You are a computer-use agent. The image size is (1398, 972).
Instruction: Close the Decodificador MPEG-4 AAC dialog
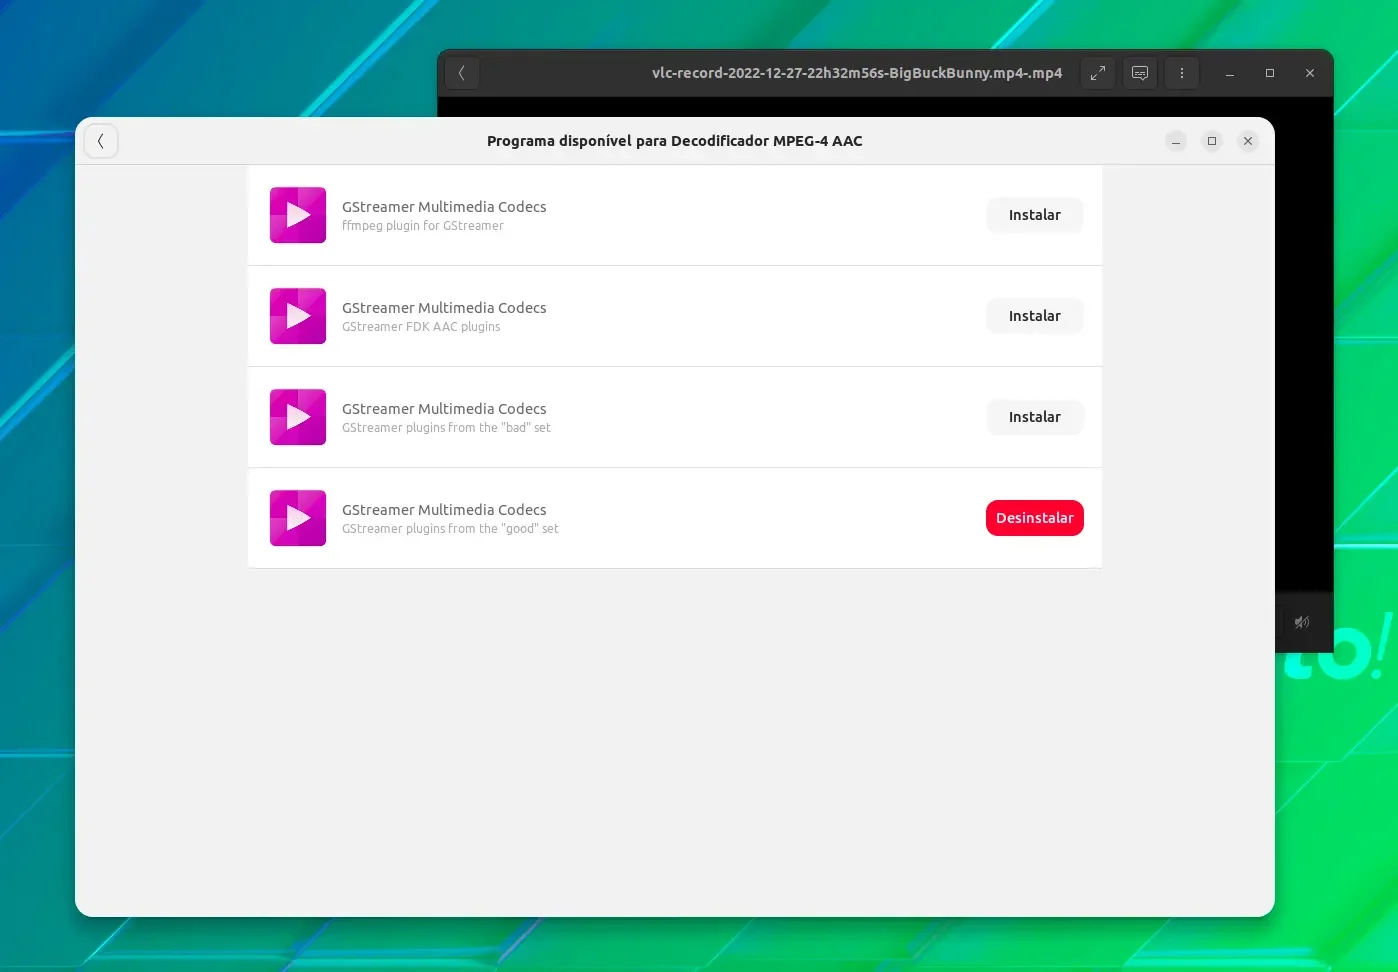1248,141
